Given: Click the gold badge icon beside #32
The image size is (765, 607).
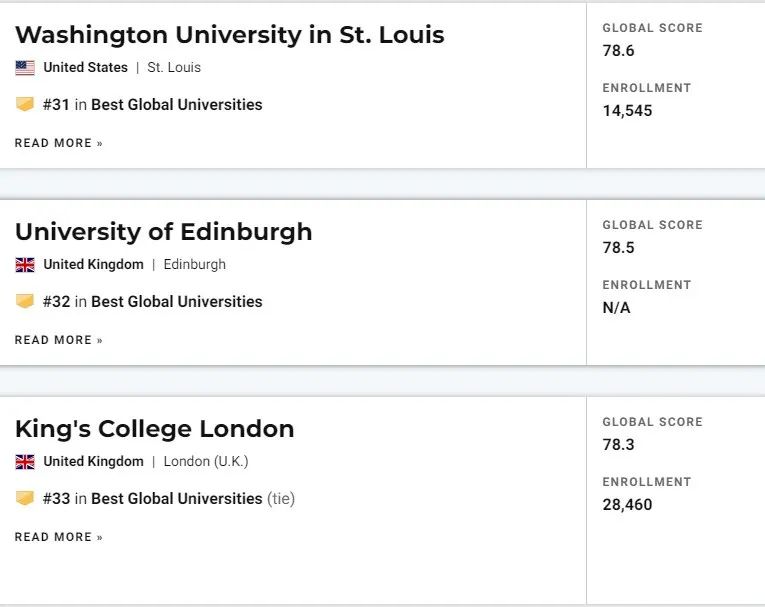Looking at the screenshot, I should click(25, 301).
